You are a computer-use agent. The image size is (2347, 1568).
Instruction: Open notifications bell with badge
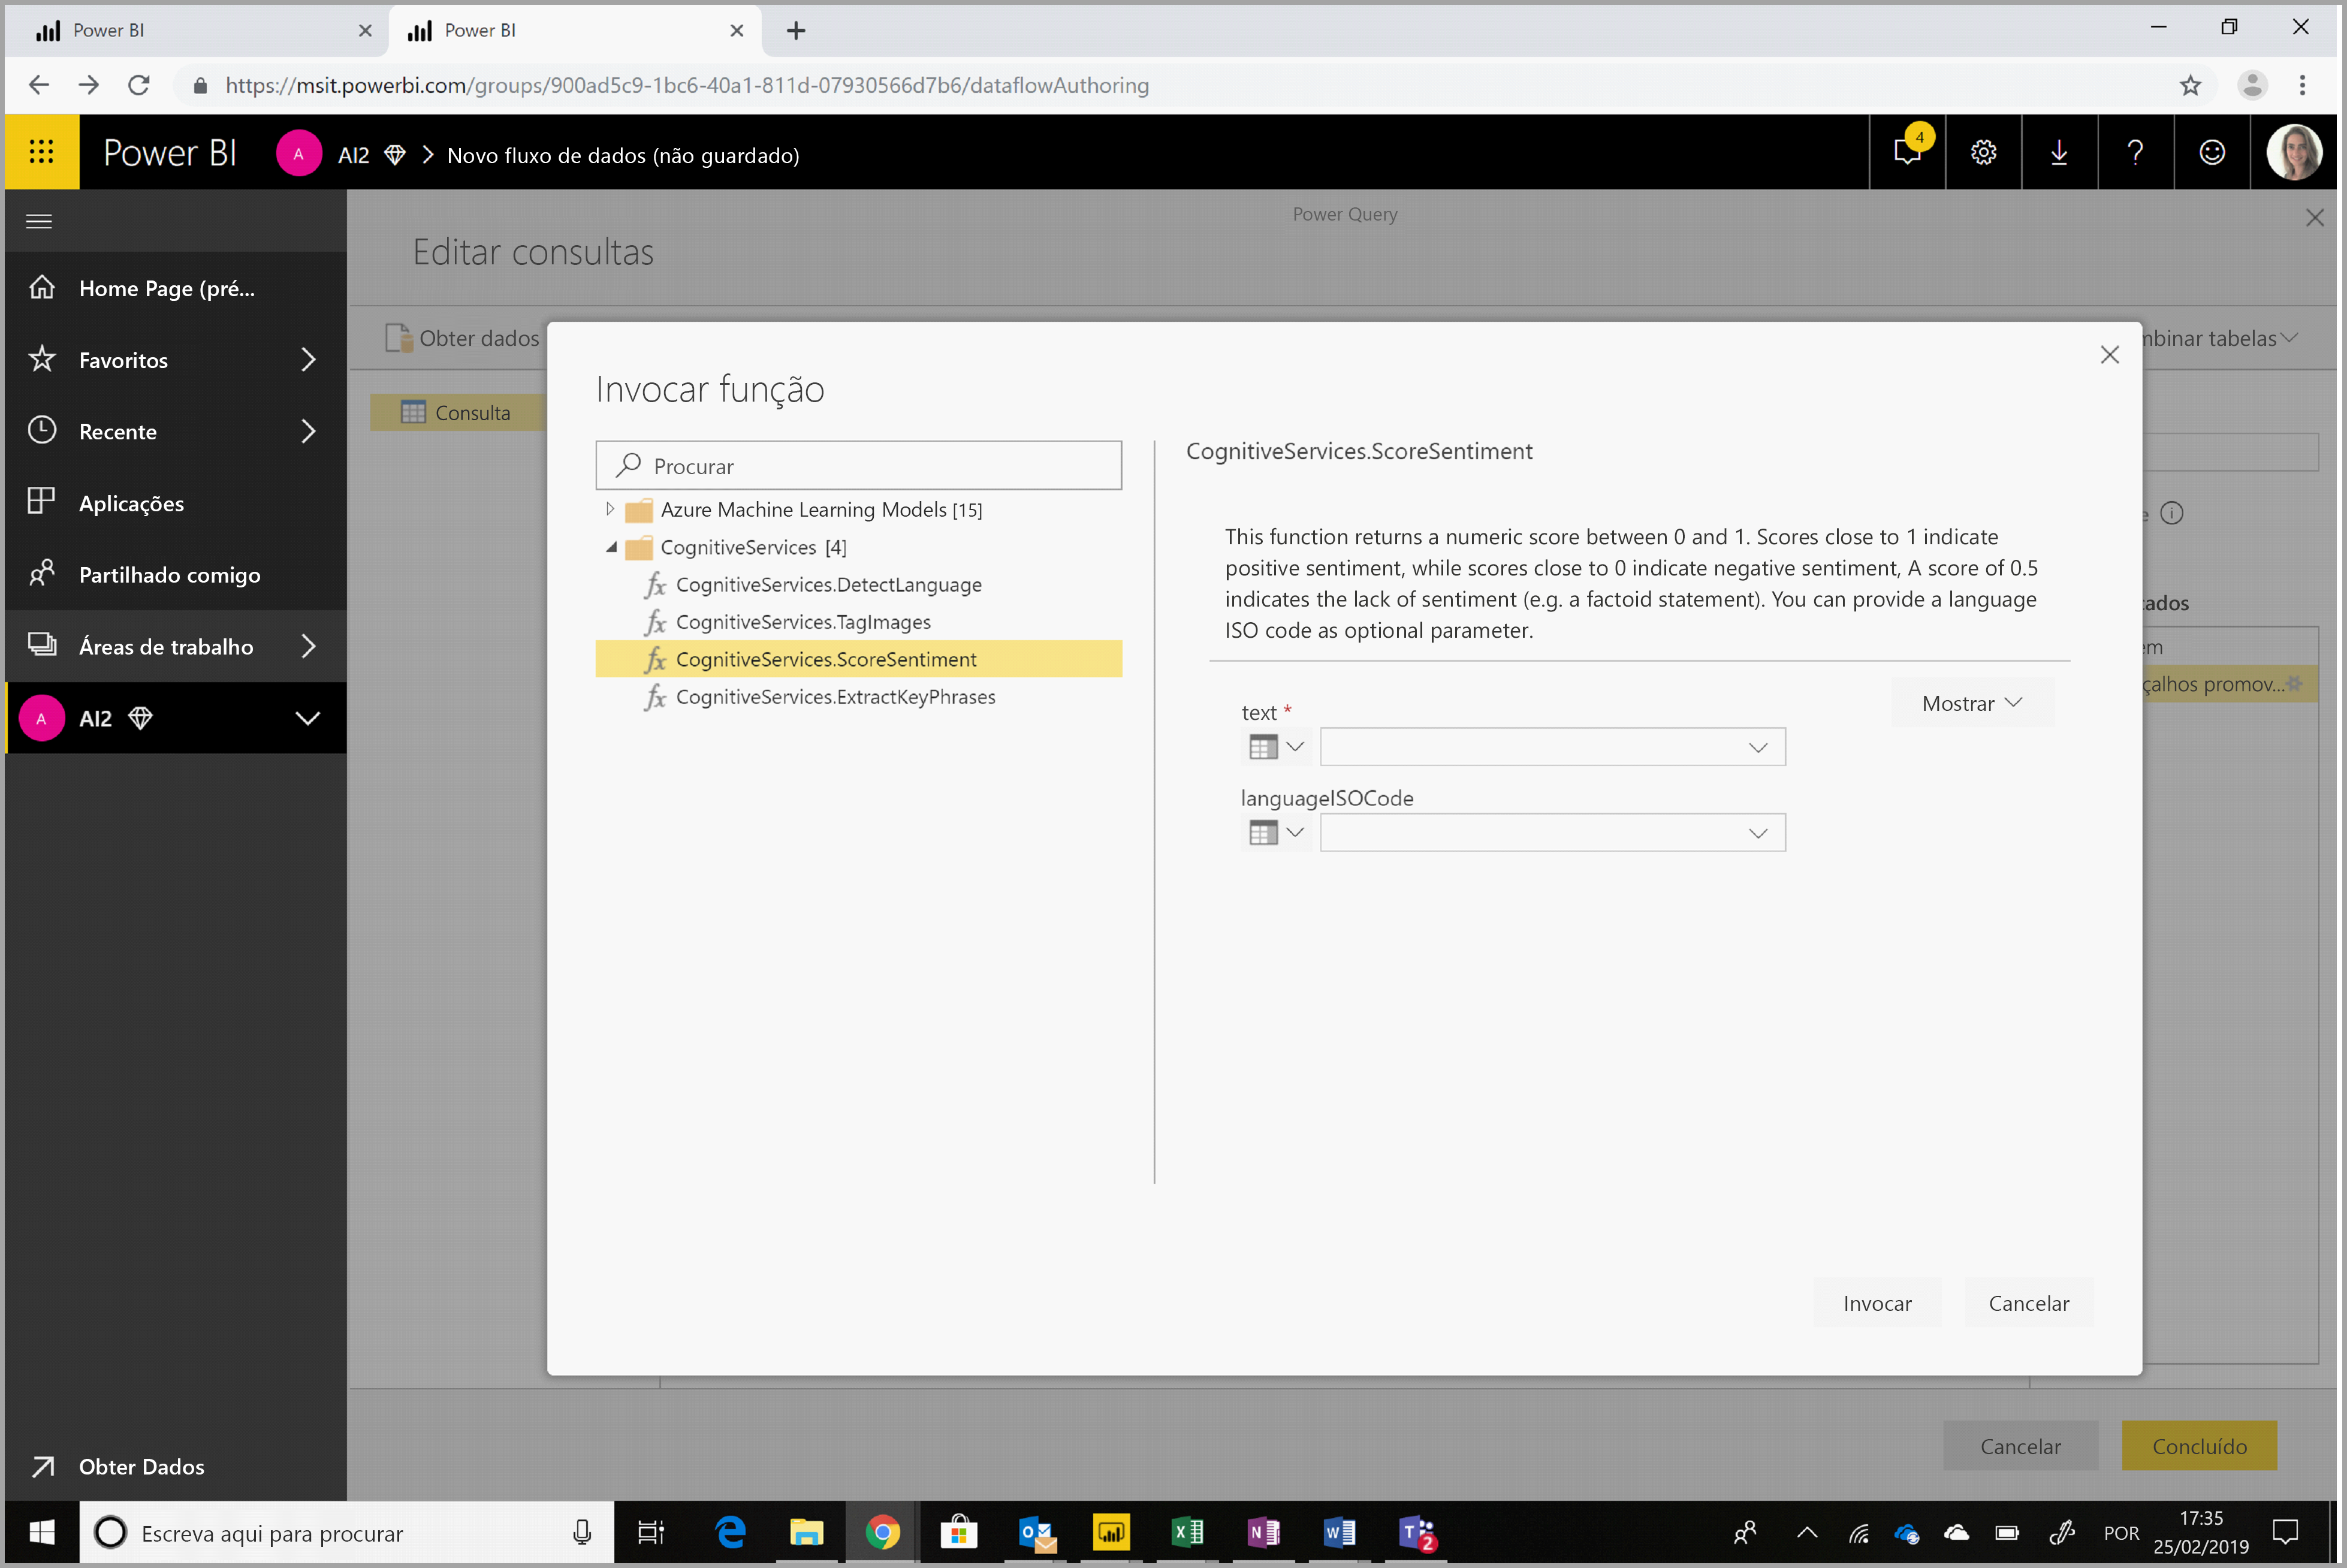tap(1907, 152)
